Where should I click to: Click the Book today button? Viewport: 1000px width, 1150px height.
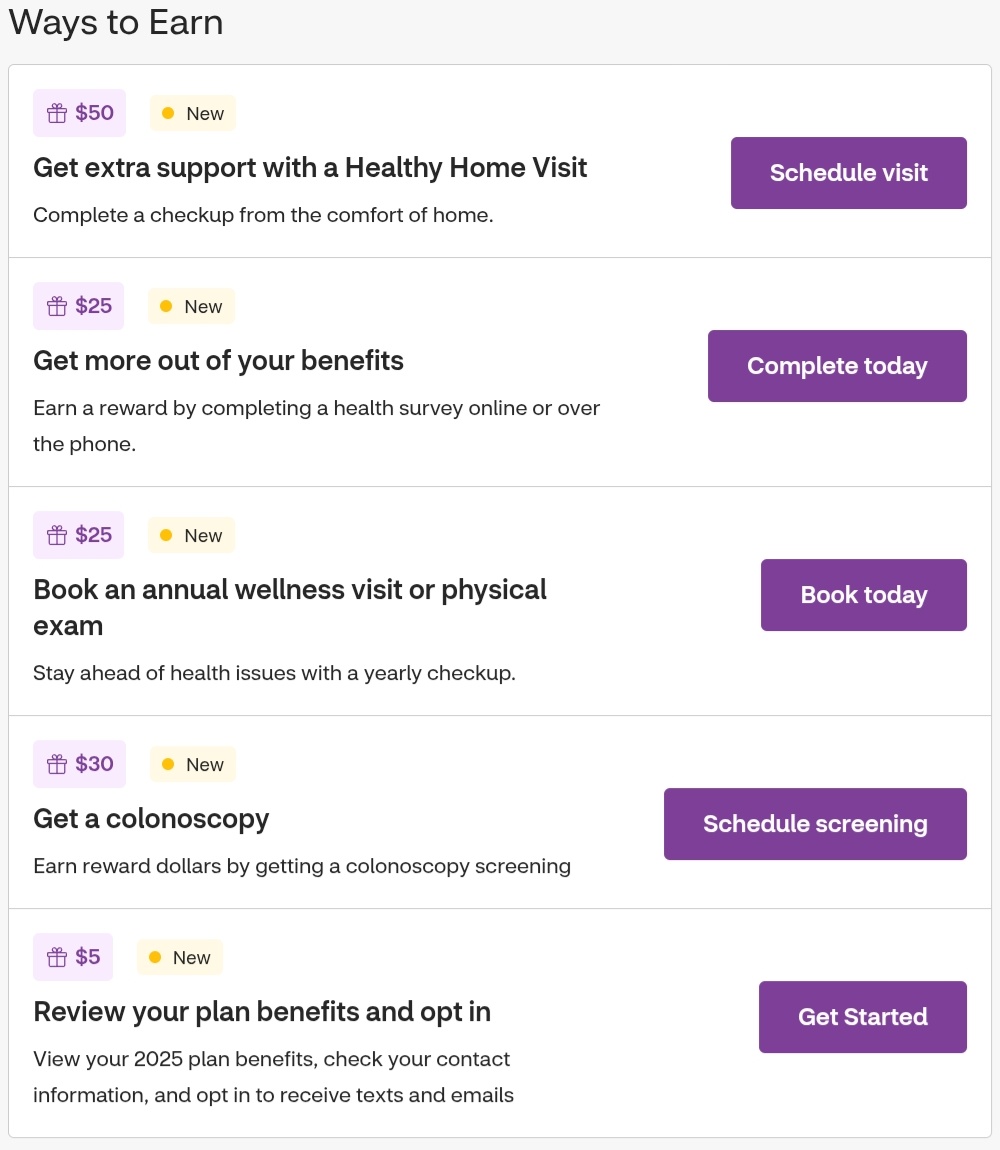(864, 595)
